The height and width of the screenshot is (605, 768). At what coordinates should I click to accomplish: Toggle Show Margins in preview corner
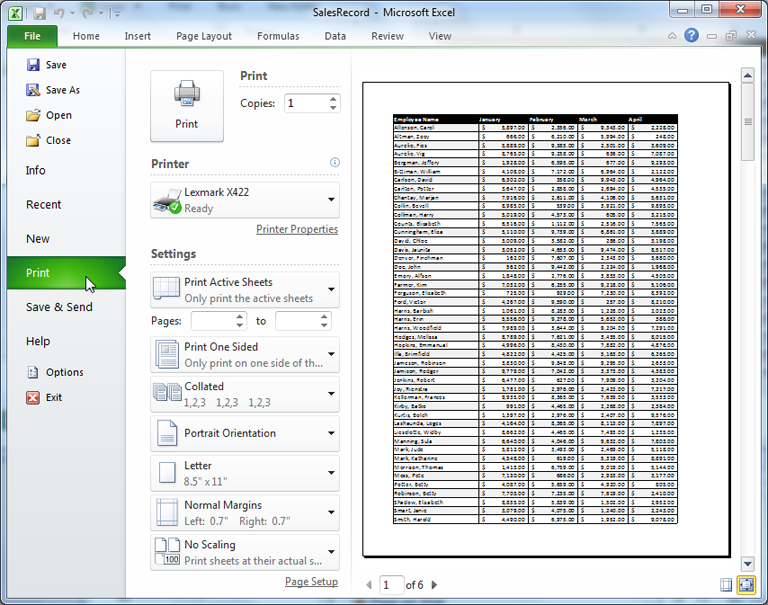pyautogui.click(x=726, y=584)
